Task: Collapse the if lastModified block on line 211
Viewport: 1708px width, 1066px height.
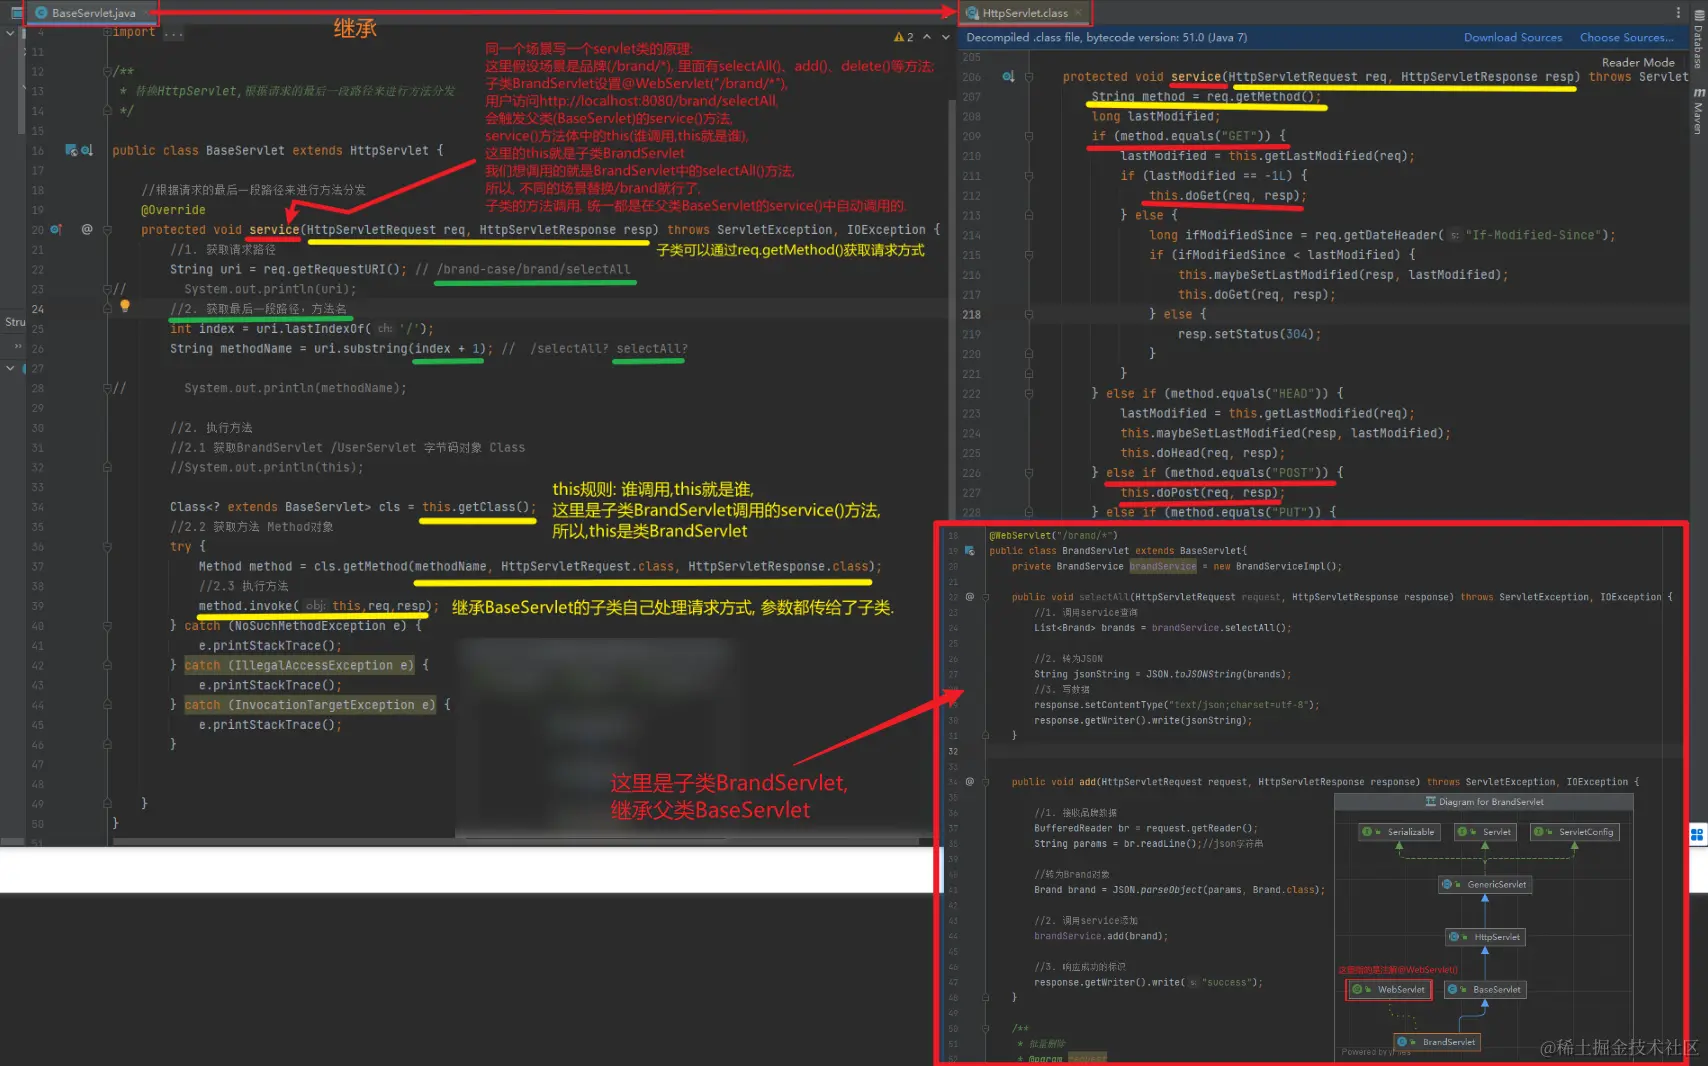Action: [x=1028, y=176]
